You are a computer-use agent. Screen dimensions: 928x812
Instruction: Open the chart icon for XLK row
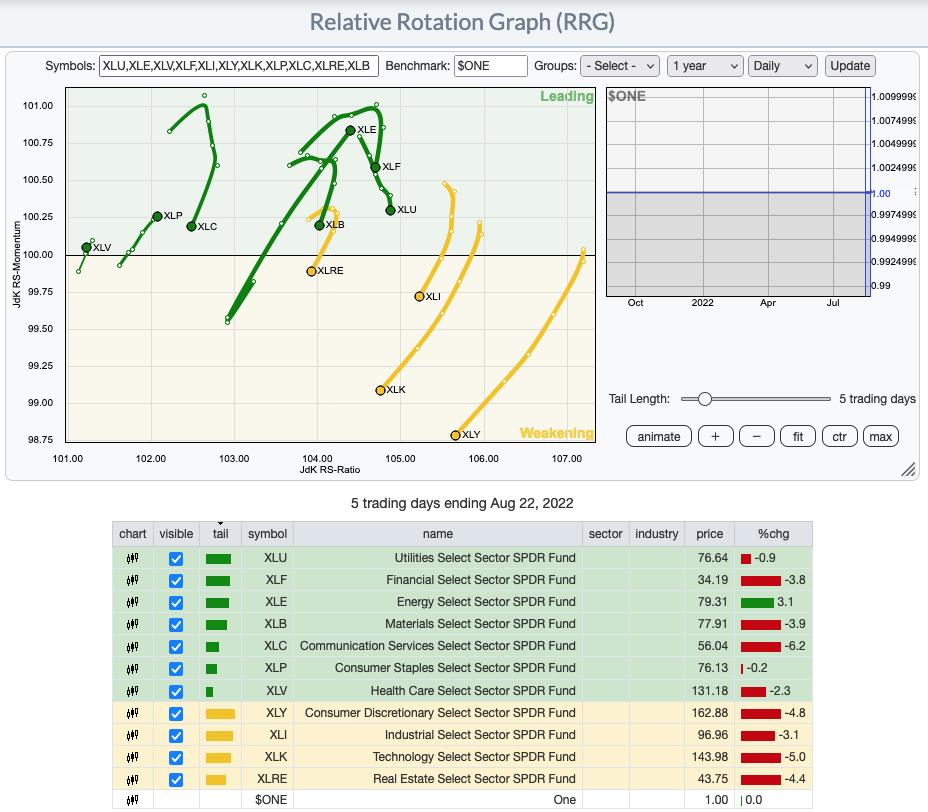coord(133,757)
